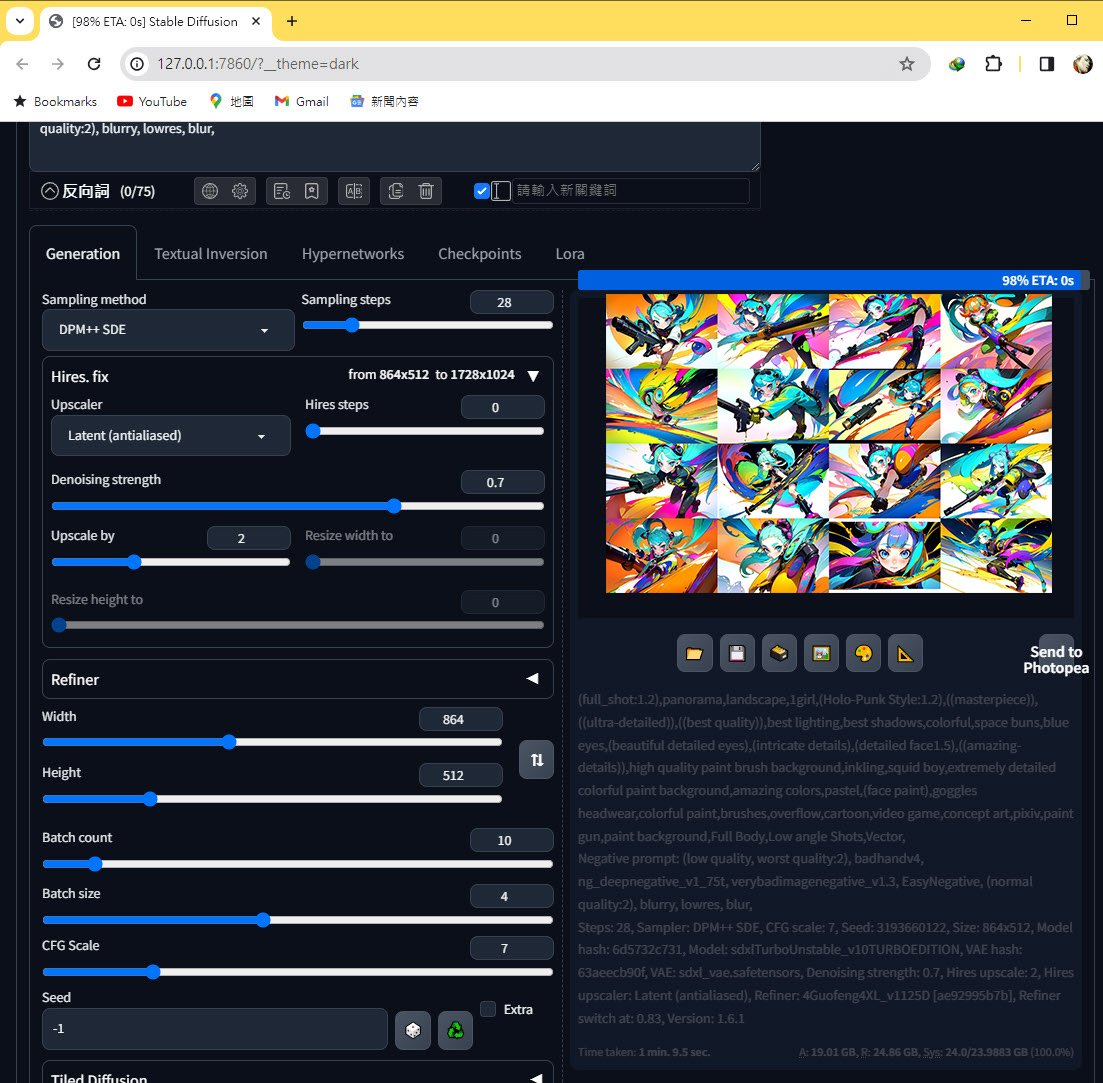The image size is (1103, 1083).
Task: Collapse the 反向詞 negative prompt section
Action: (x=50, y=191)
